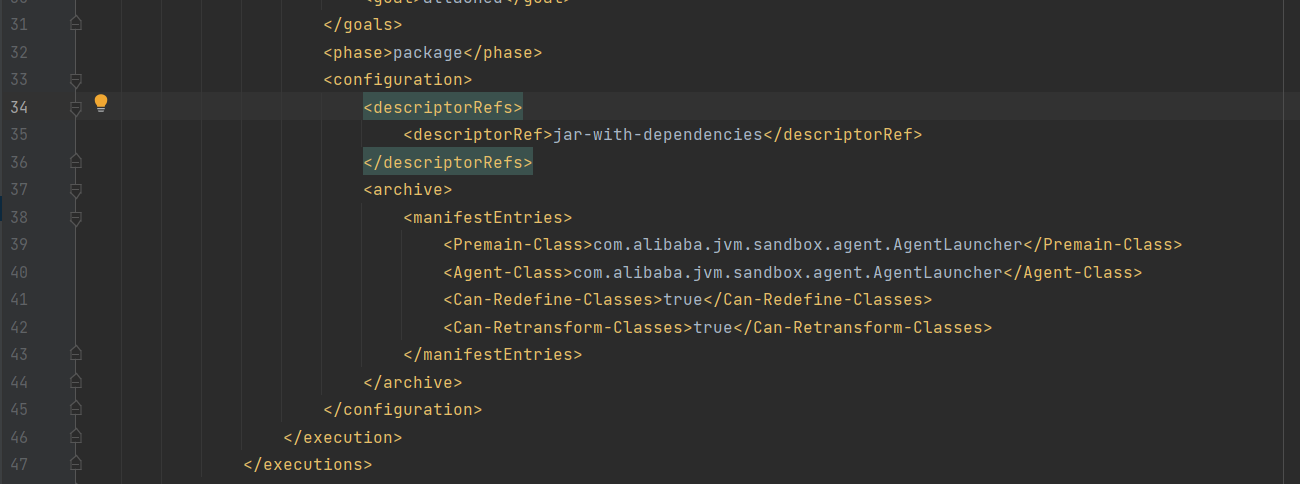Click fold end marker beside closing execution tag
The image size is (1300, 484).
click(x=76, y=437)
